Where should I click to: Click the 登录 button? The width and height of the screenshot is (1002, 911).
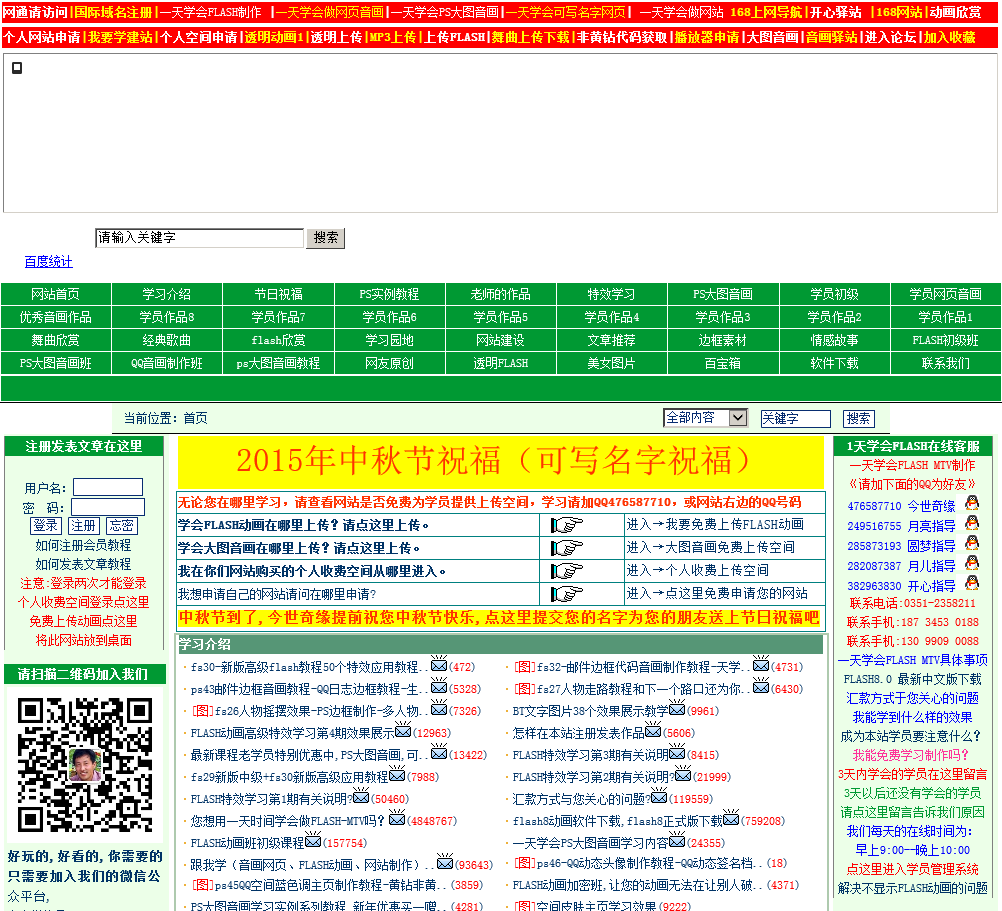(46, 526)
